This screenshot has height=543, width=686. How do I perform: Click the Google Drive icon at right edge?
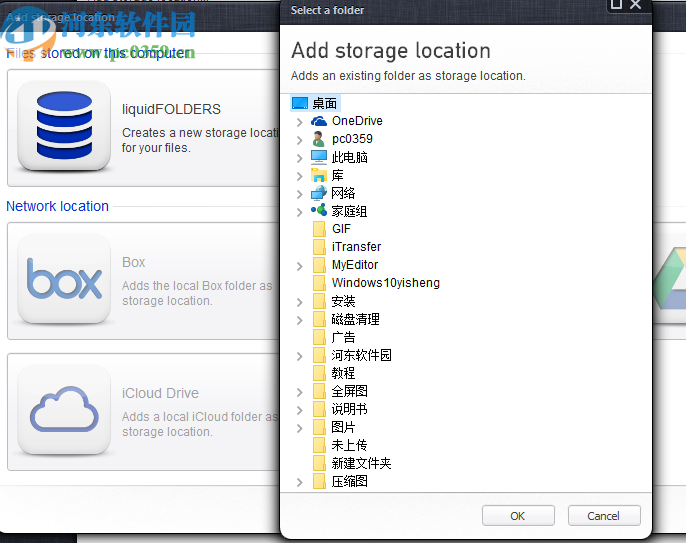670,278
